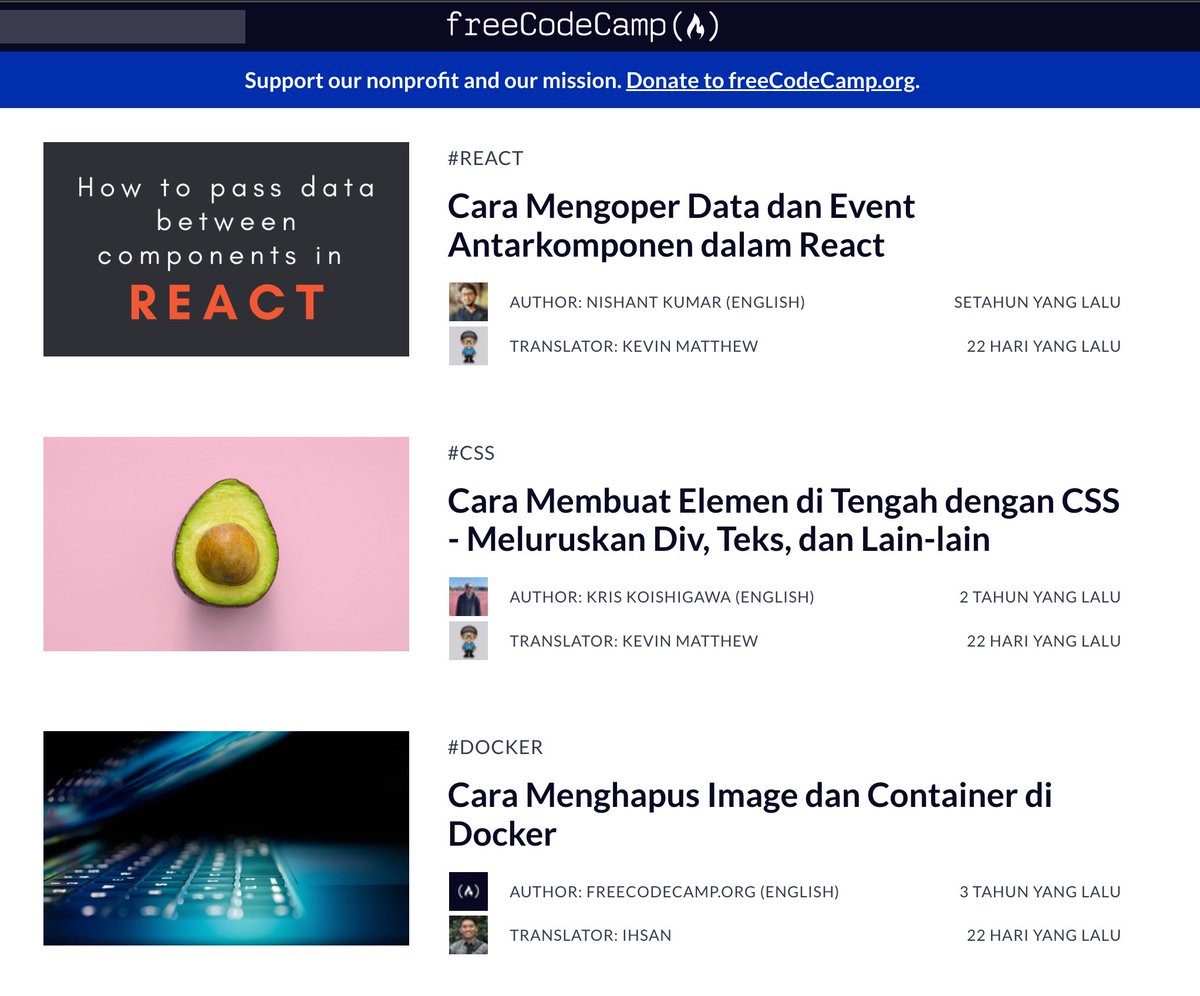Screen dimensions: 1200x996
Task: Open author freeCodeCamp.org (English) profile
Action: tap(674, 891)
